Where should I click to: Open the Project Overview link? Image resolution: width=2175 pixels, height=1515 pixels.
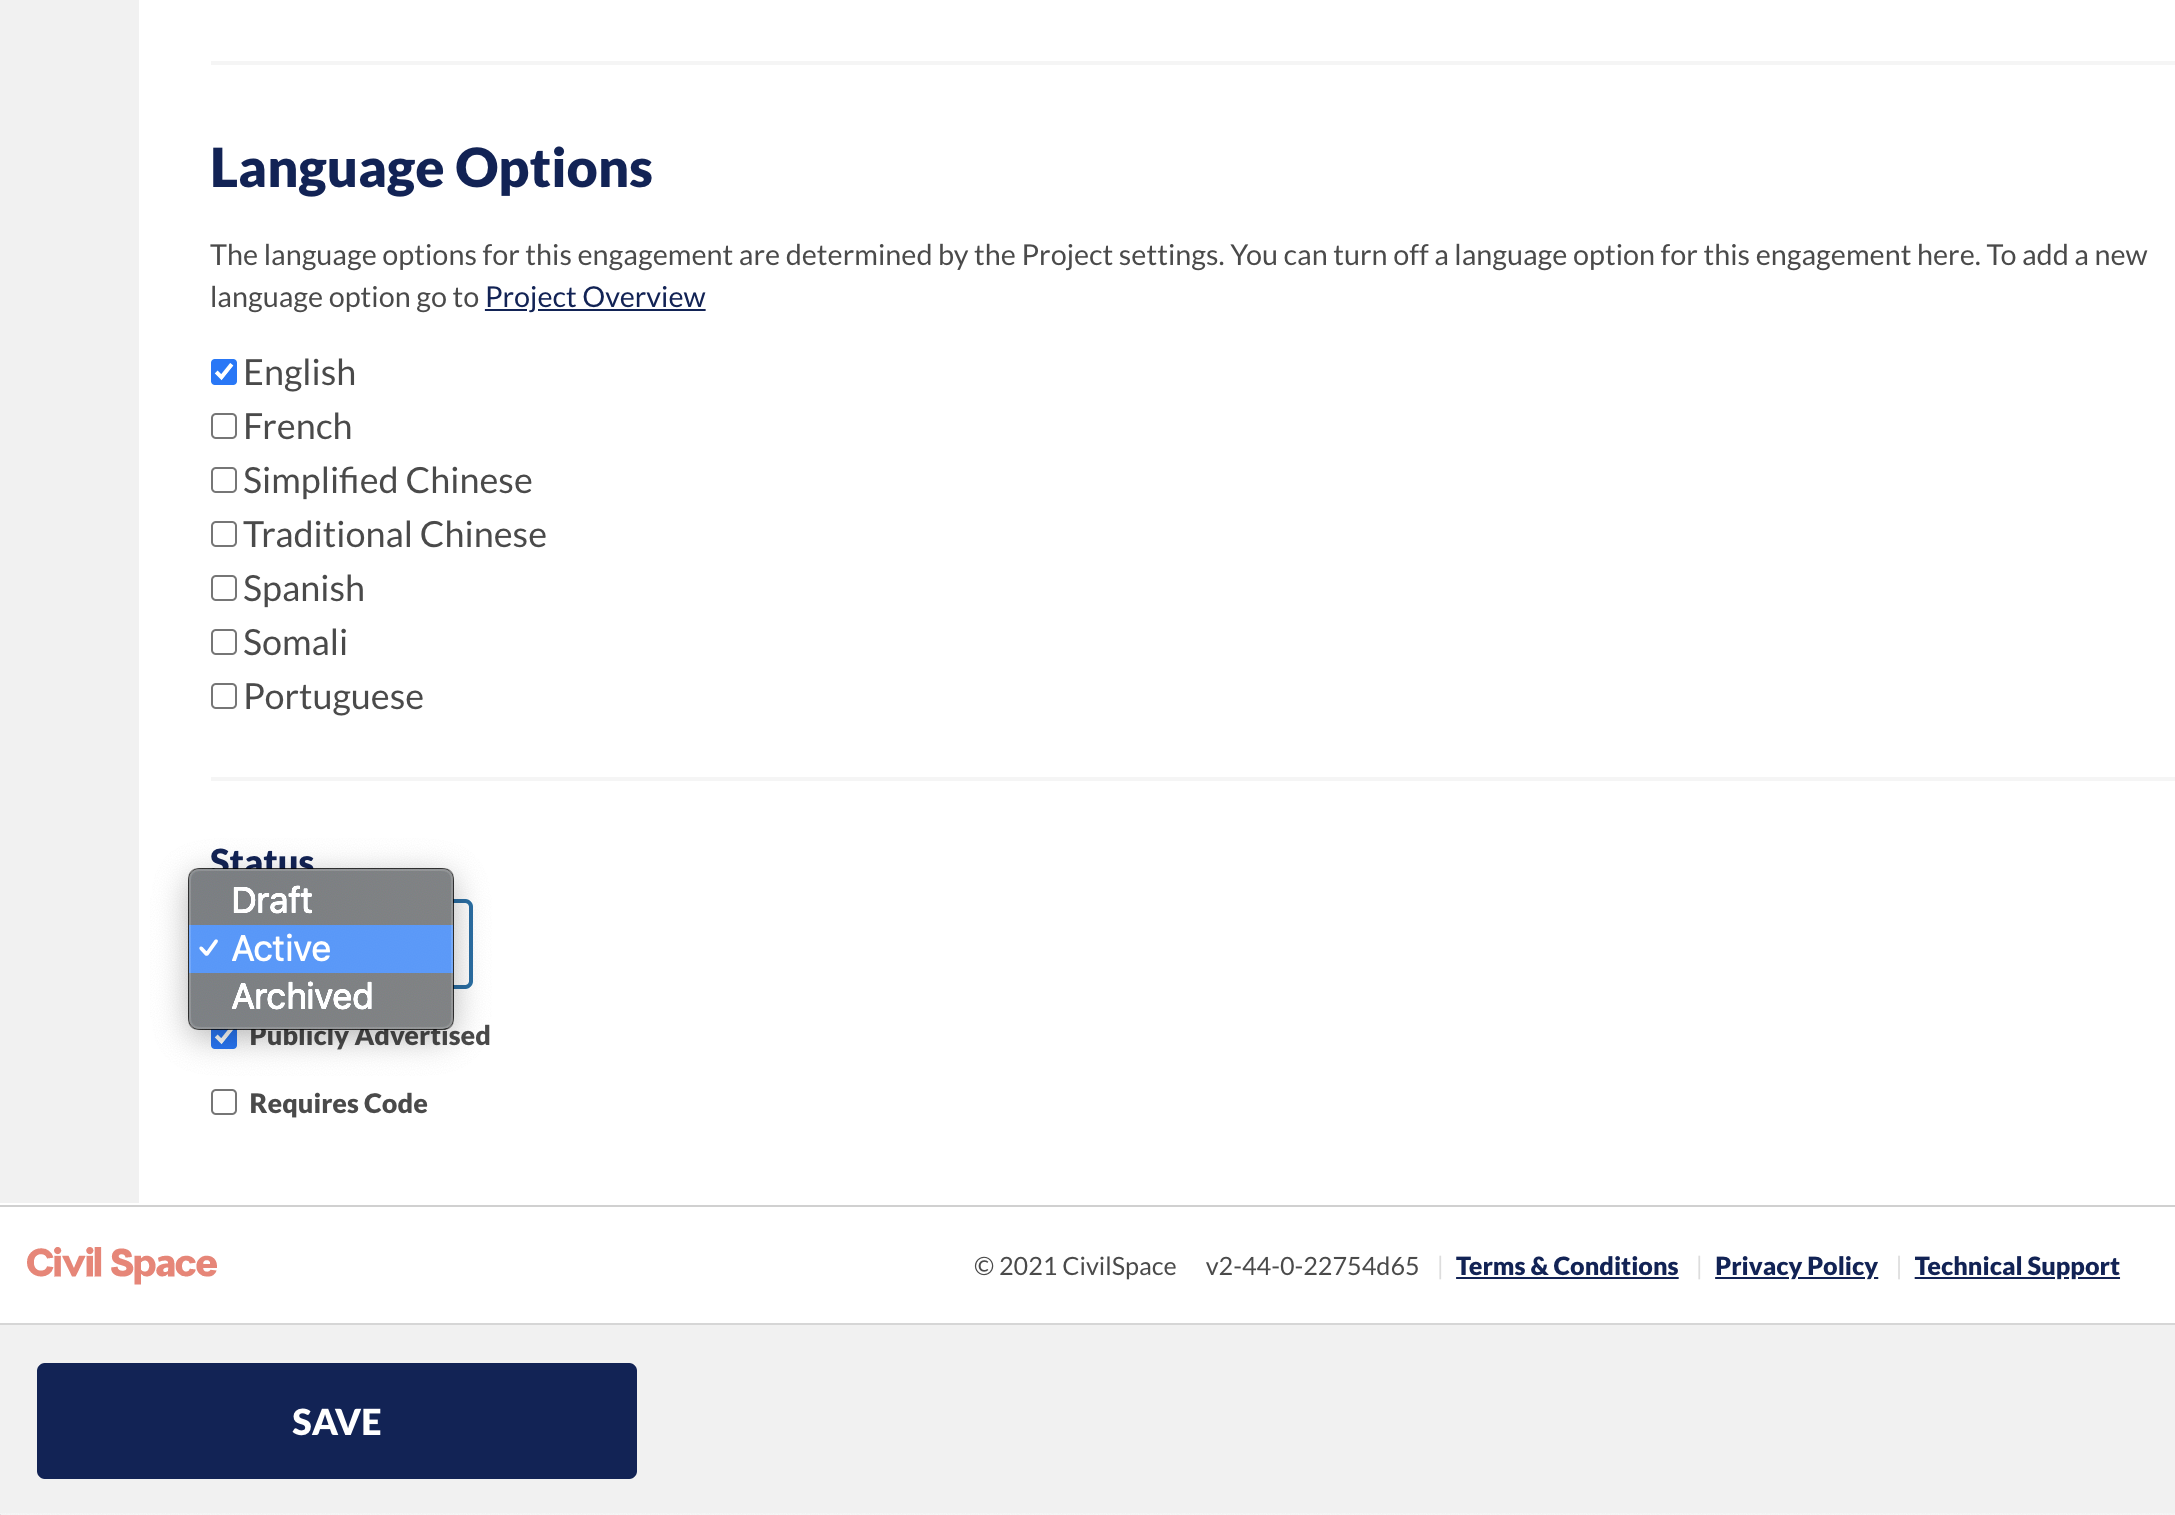coord(595,297)
